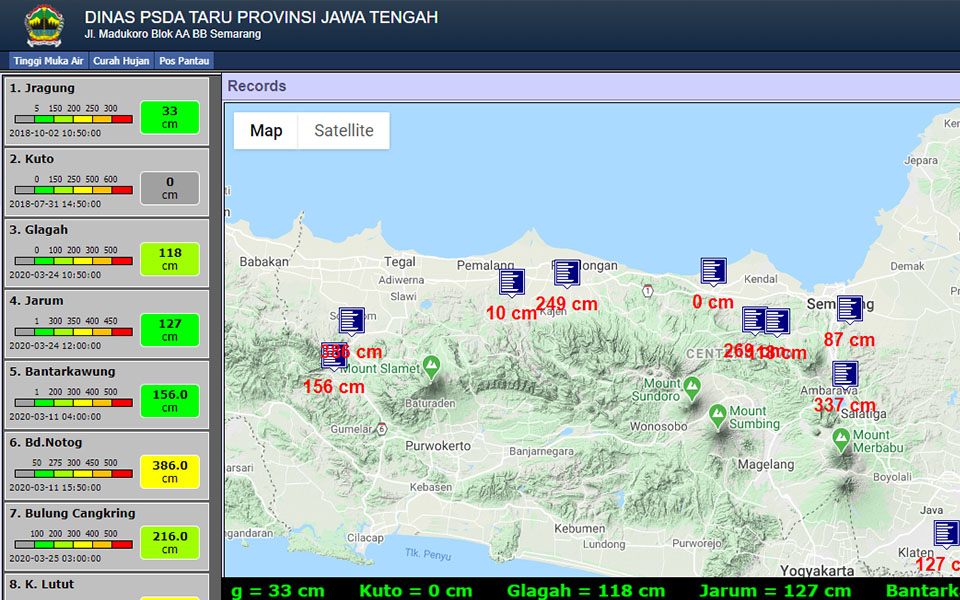960x600 pixels.
Task: Open the Tinggi Muka Air tab
Action: (49, 61)
